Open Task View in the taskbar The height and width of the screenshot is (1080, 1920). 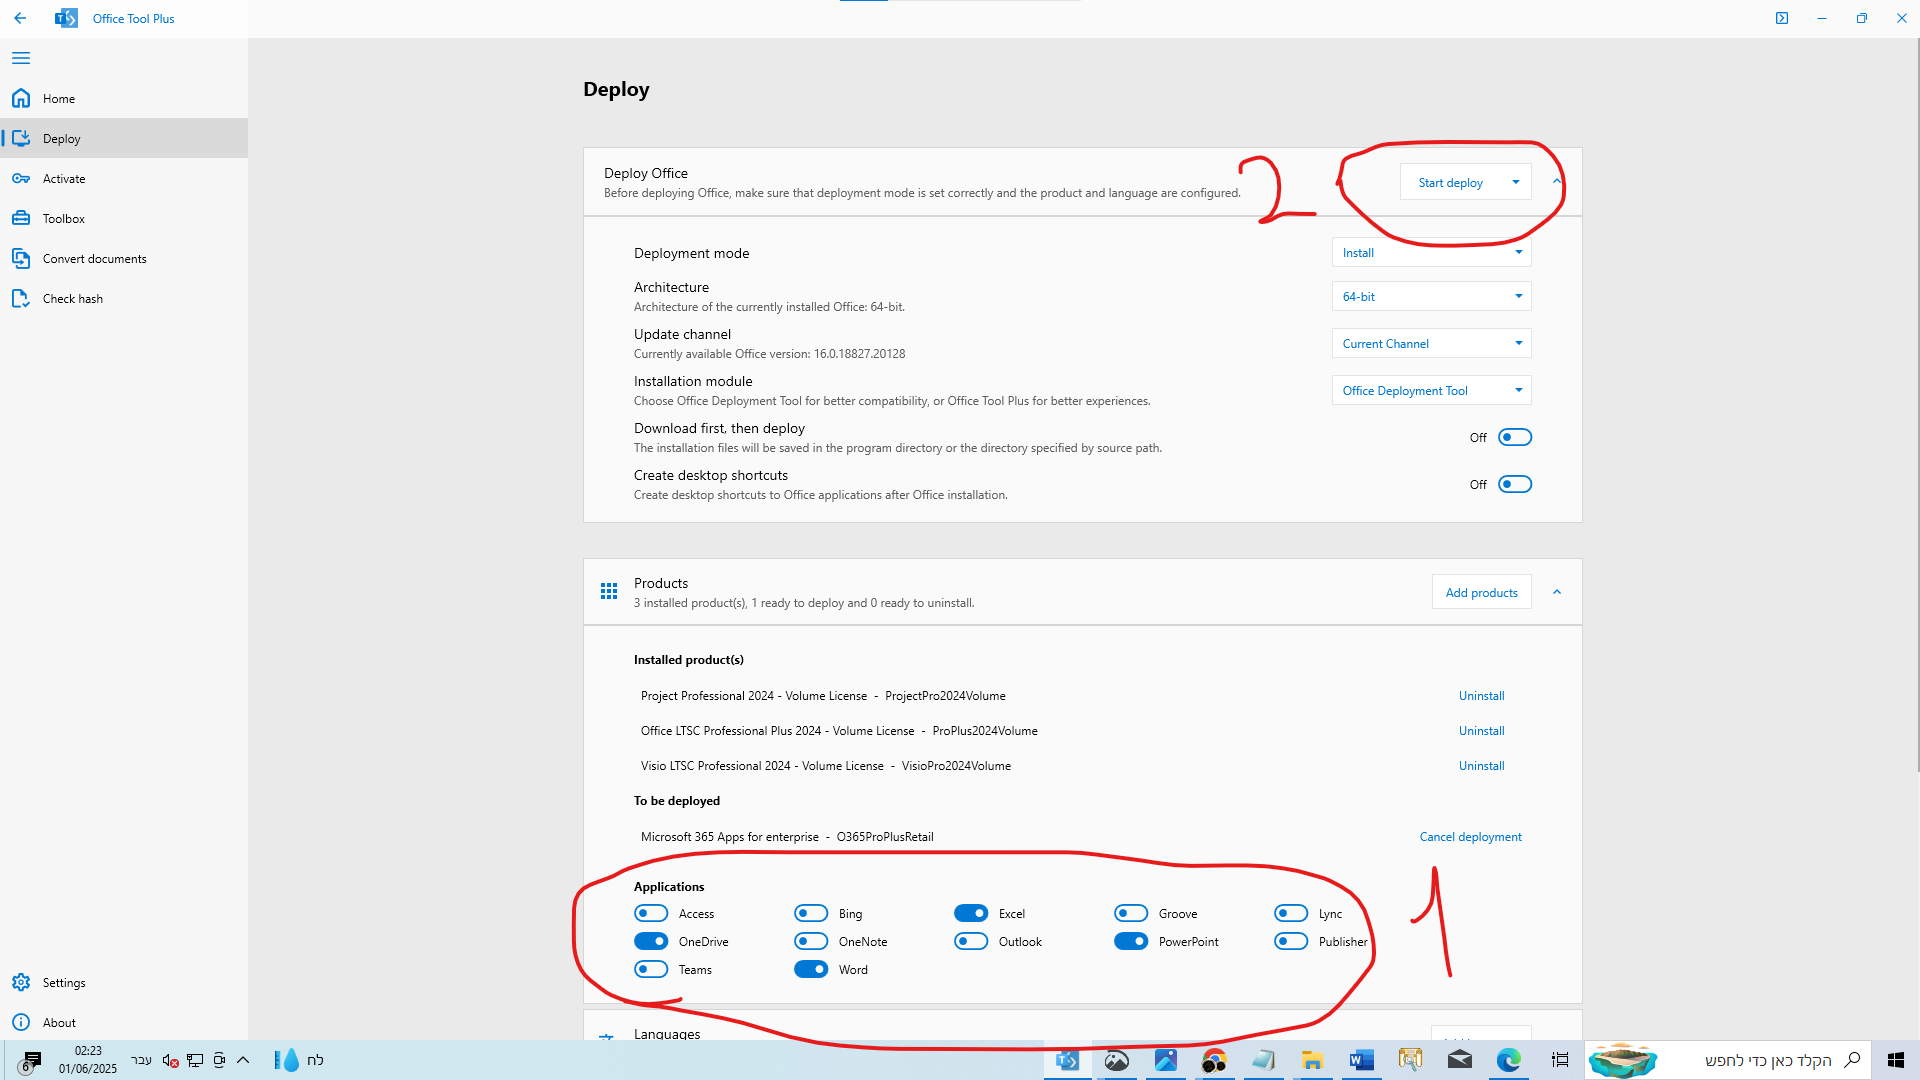pos(1560,1060)
